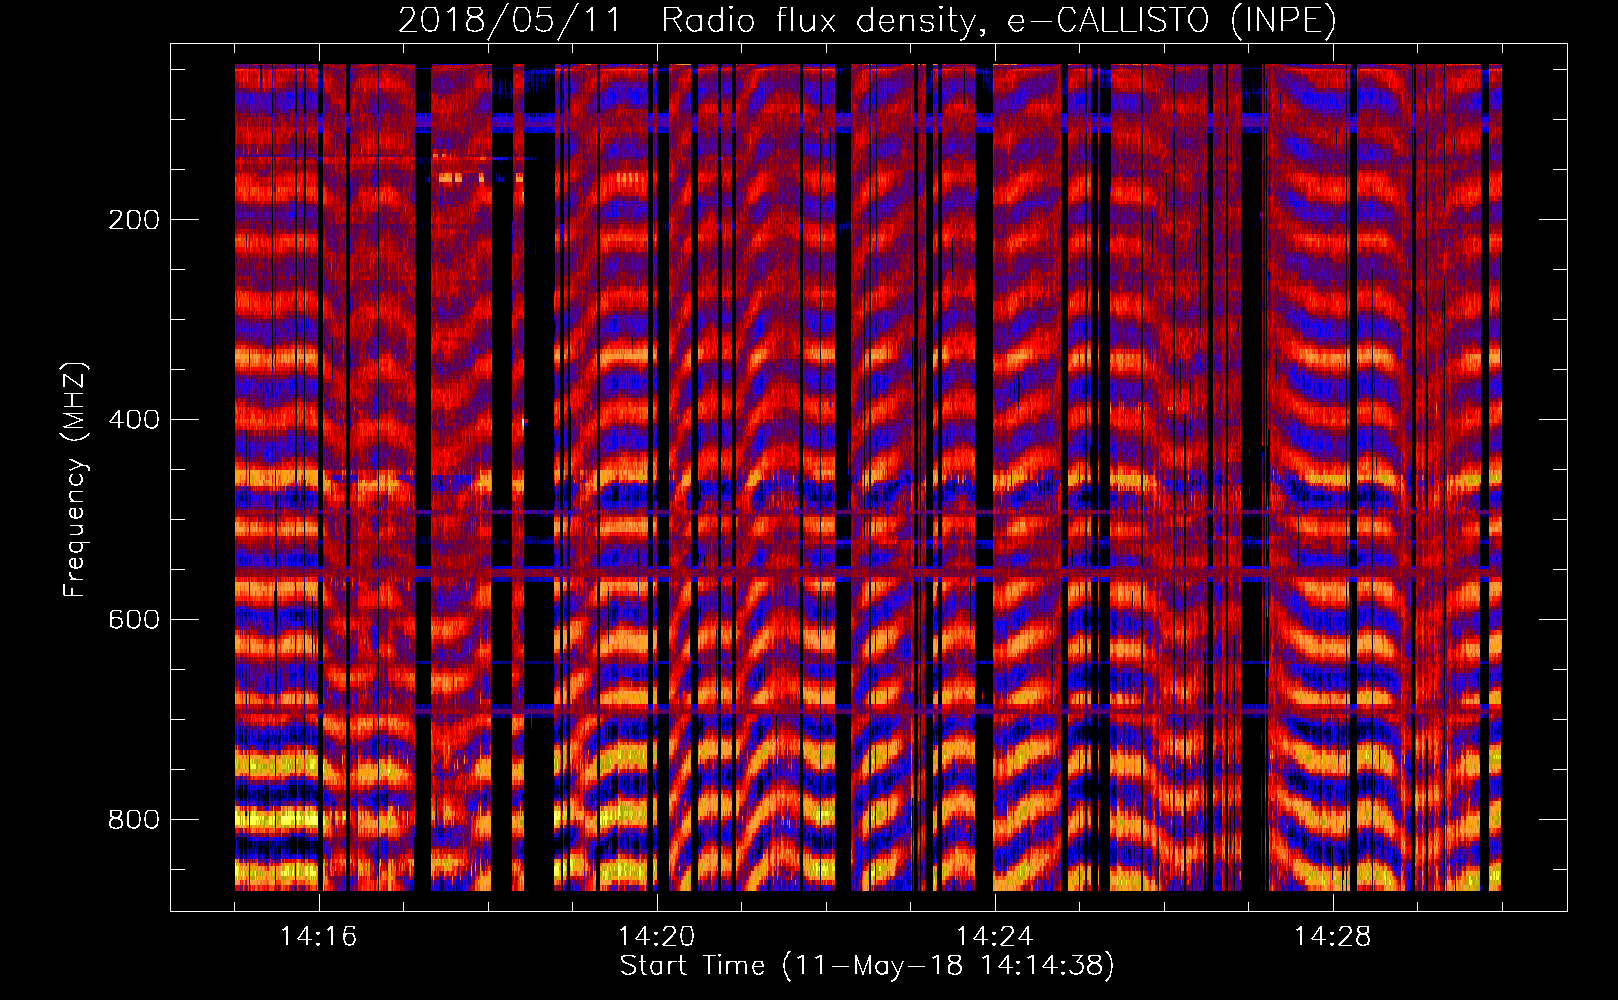Click the '14:16' time tick label
1618x1000 pixels.
[x=318, y=937]
